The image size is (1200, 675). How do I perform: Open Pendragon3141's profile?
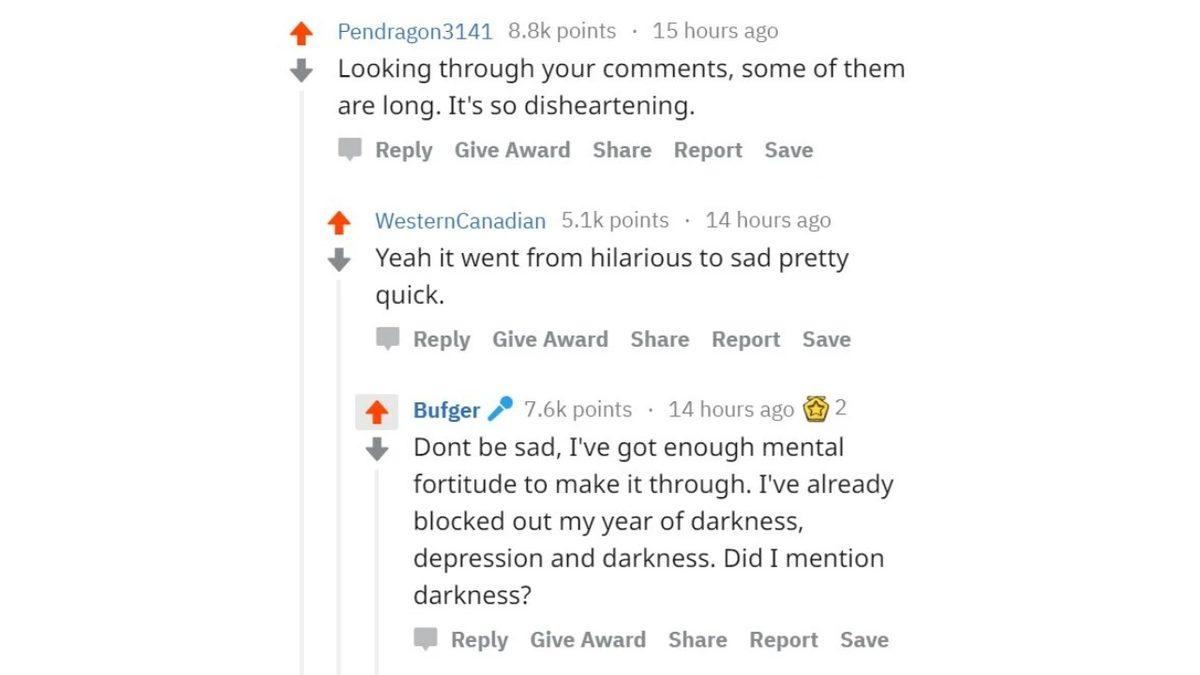pos(415,30)
